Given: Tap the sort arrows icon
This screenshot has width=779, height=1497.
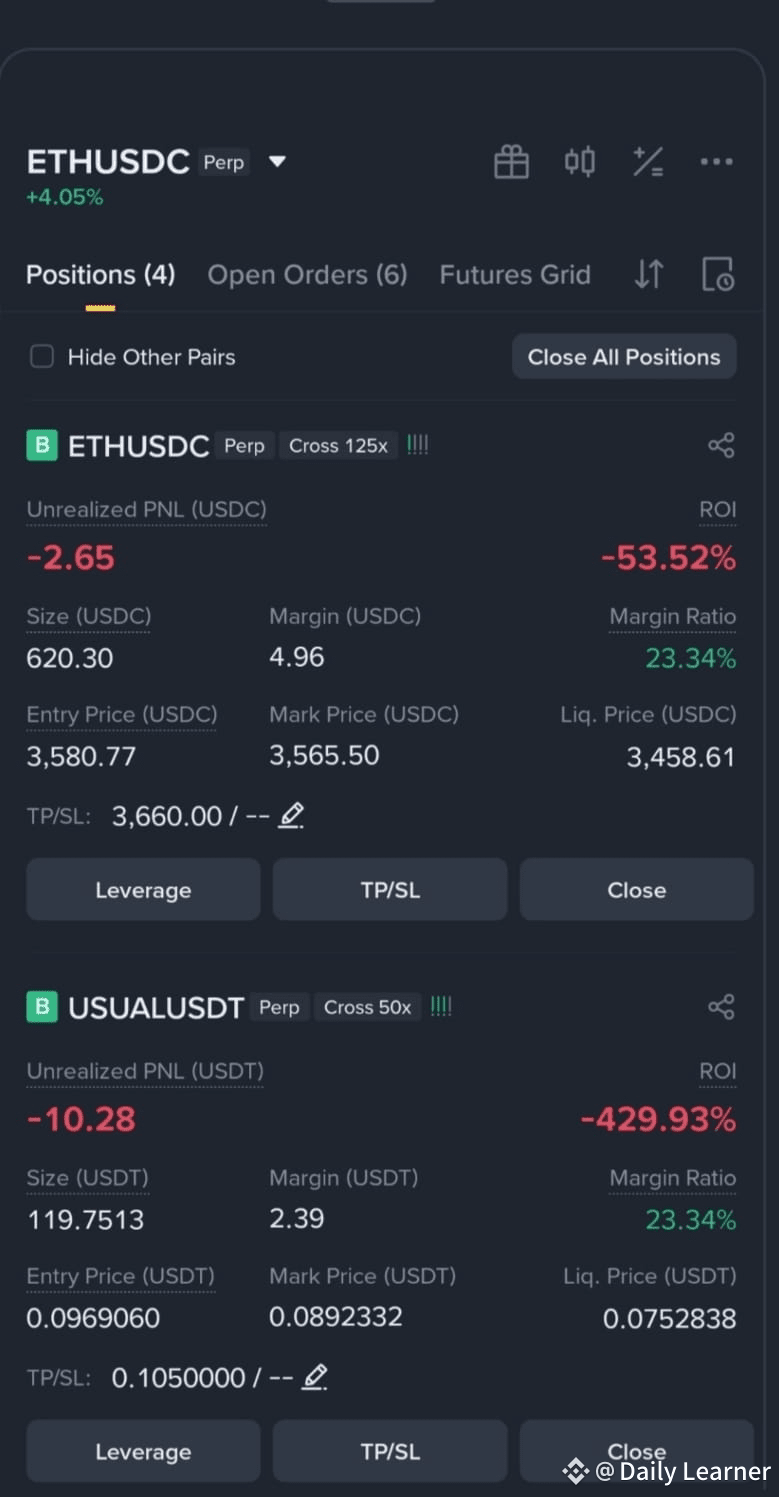Looking at the screenshot, I should [x=649, y=274].
